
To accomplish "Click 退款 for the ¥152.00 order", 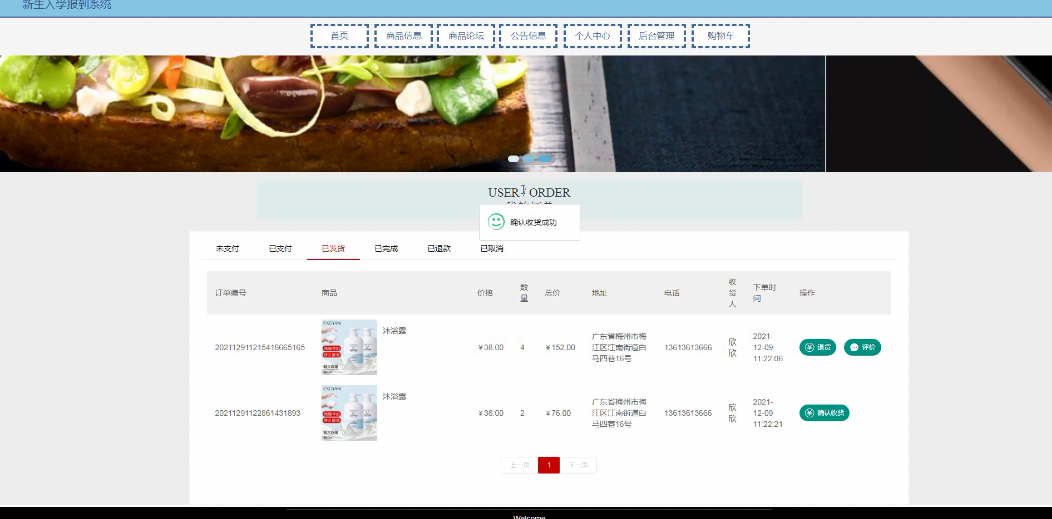I will pyautogui.click(x=817, y=347).
